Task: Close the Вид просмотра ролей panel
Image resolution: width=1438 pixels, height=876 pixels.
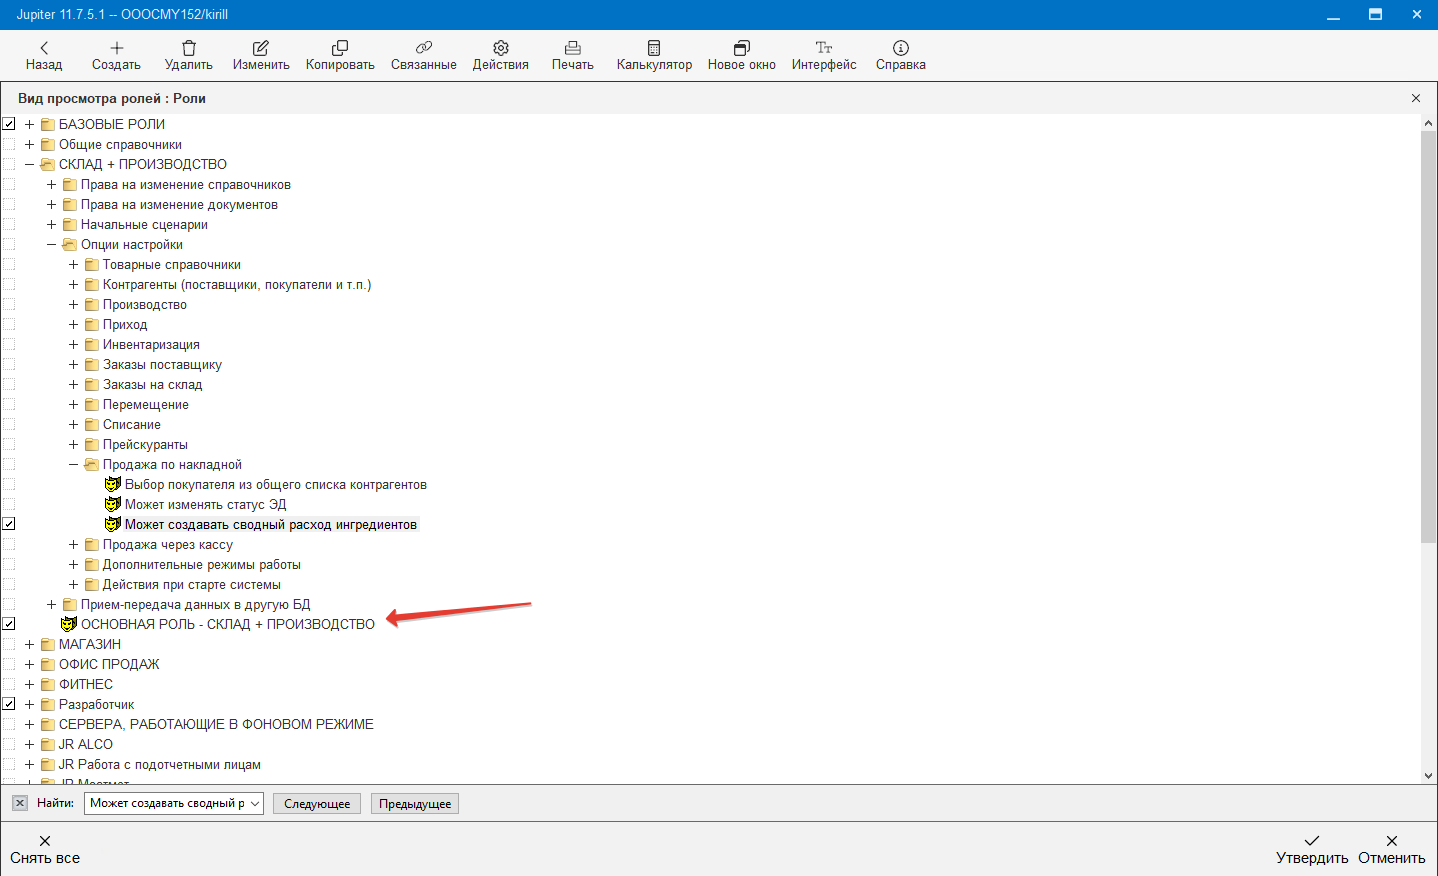Action: point(1416,98)
